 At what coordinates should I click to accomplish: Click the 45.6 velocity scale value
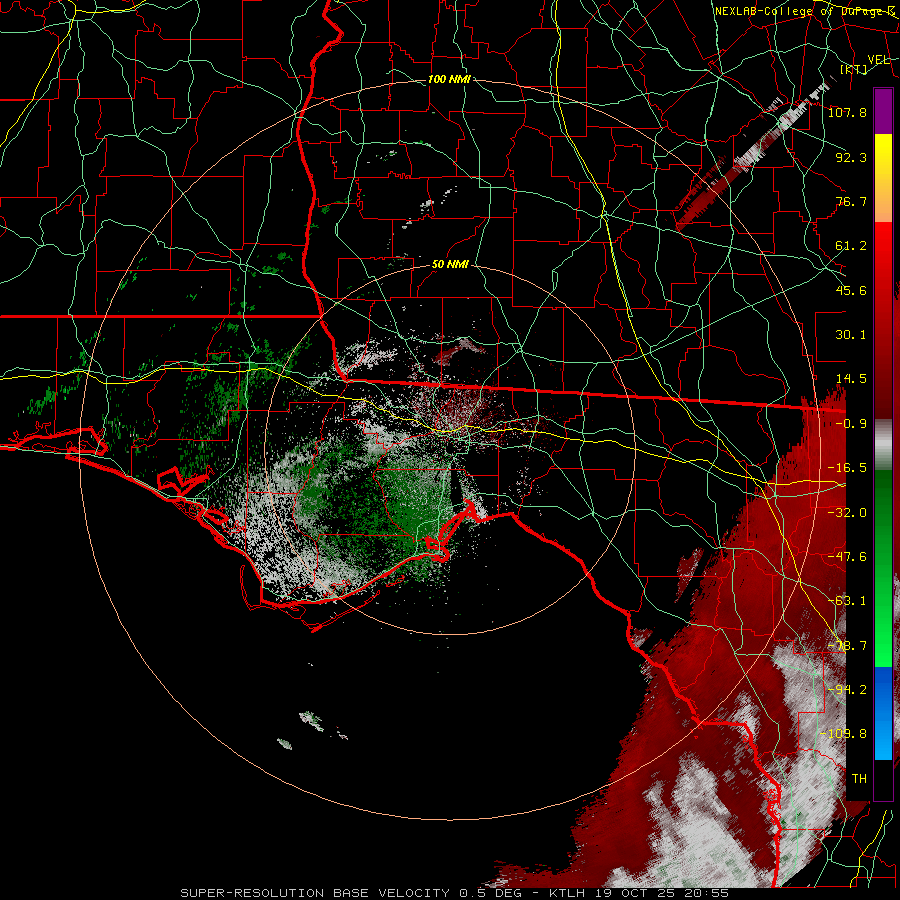[851, 290]
